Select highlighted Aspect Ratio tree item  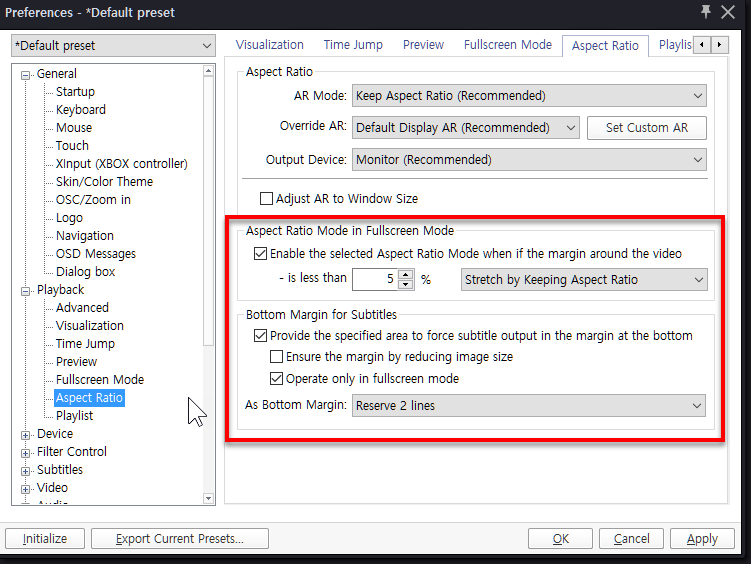coord(90,398)
